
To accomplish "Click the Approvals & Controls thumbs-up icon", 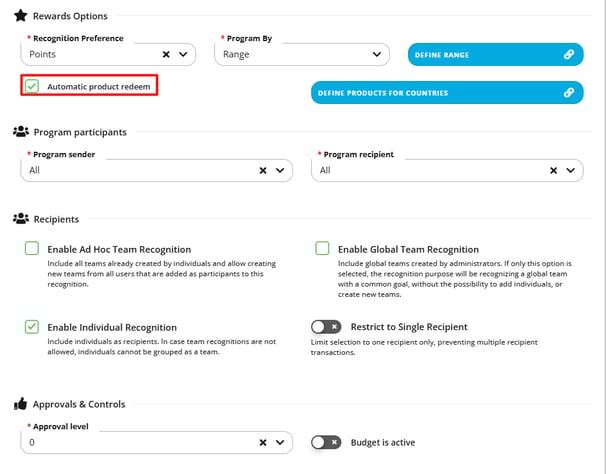I will click(20, 404).
